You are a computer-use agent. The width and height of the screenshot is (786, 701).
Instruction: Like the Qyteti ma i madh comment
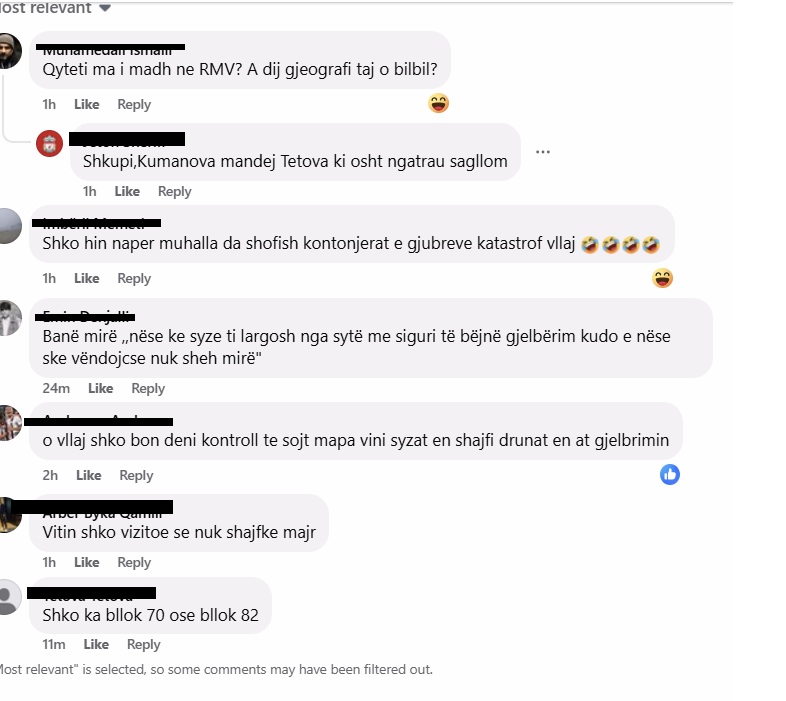[x=87, y=104]
